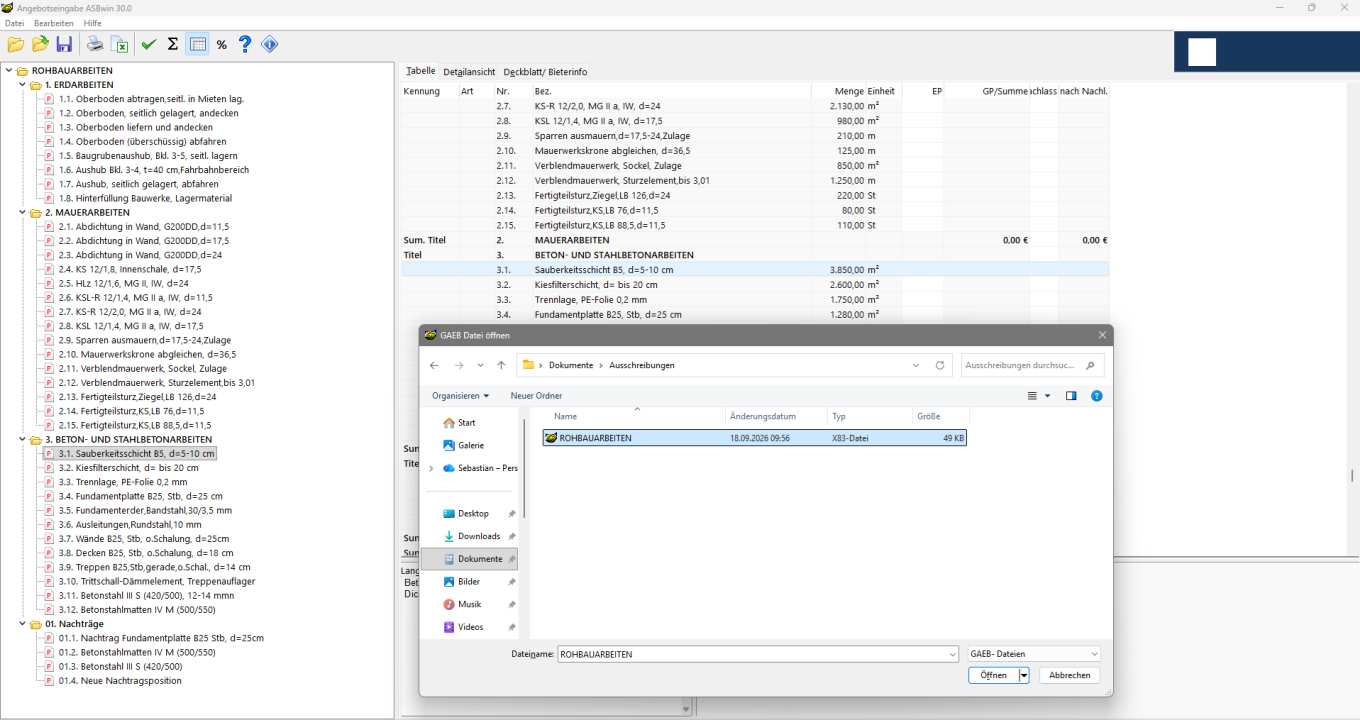1360x720 pixels.
Task: Click the percent toolbar icon
Action: point(221,44)
